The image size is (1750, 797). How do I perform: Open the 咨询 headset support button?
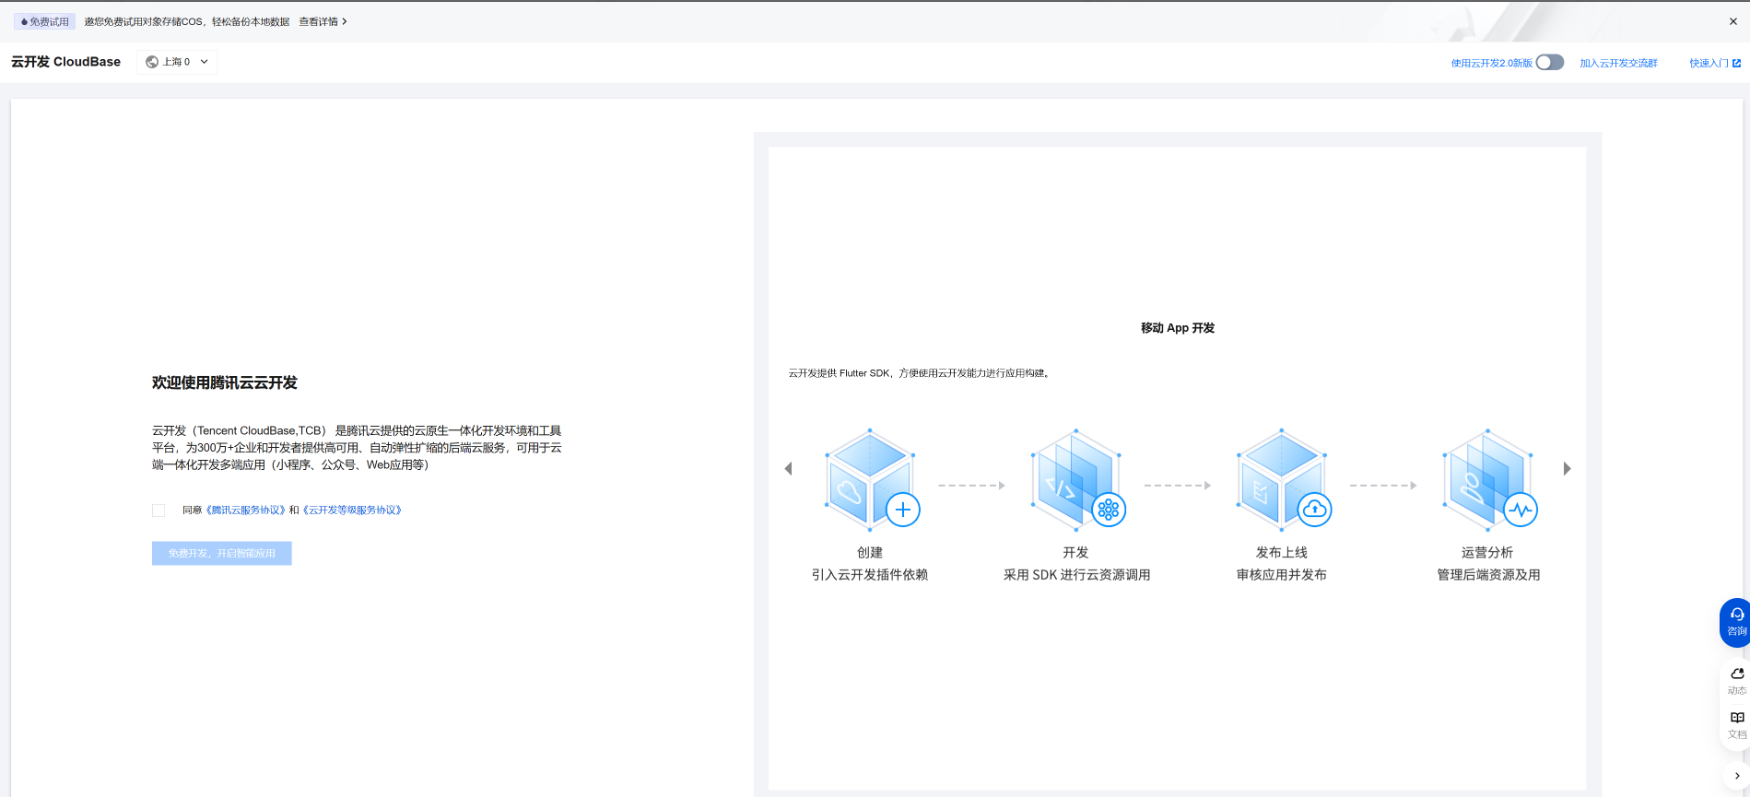click(x=1736, y=622)
